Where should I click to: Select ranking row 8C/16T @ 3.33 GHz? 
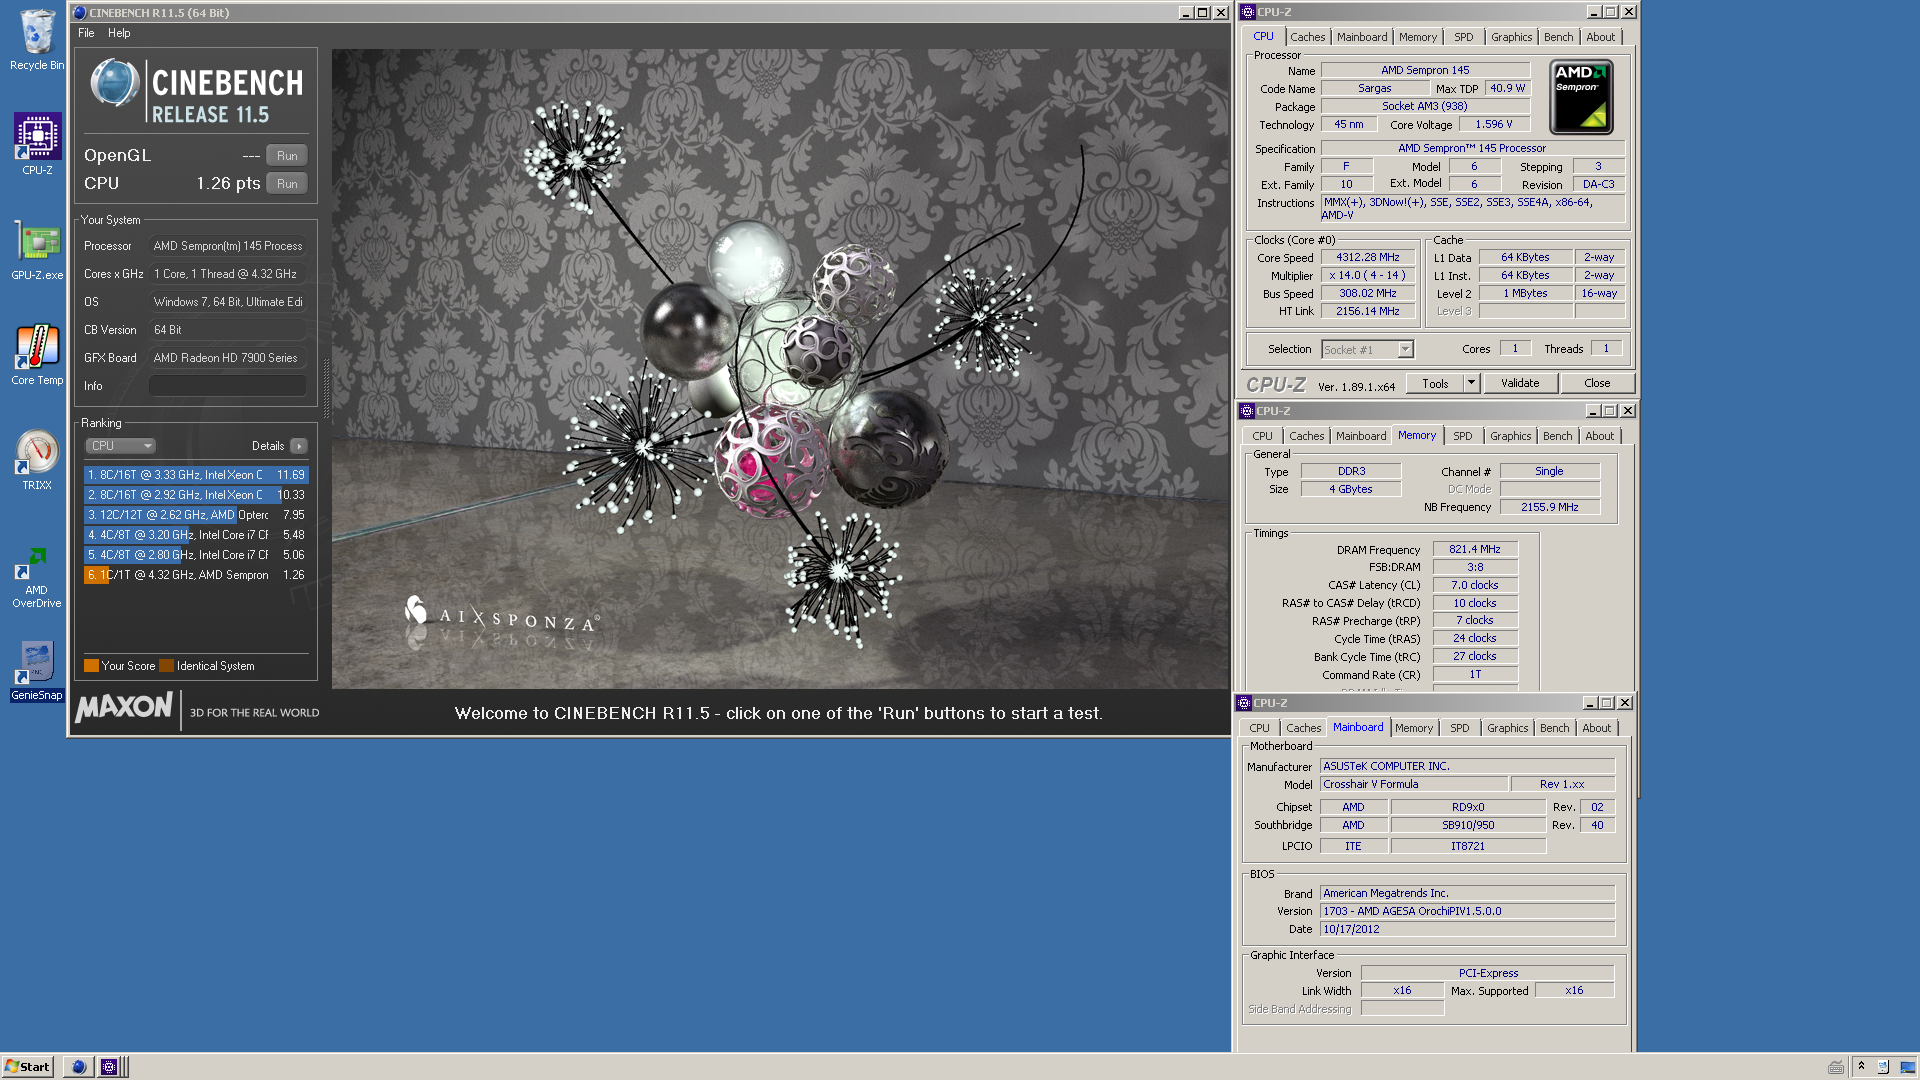[196, 475]
